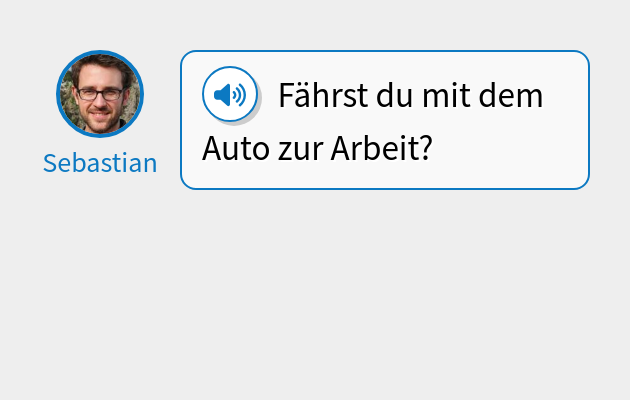Click the glasses in Sebastian's photo
This screenshot has height=400, width=630.
(100, 92)
